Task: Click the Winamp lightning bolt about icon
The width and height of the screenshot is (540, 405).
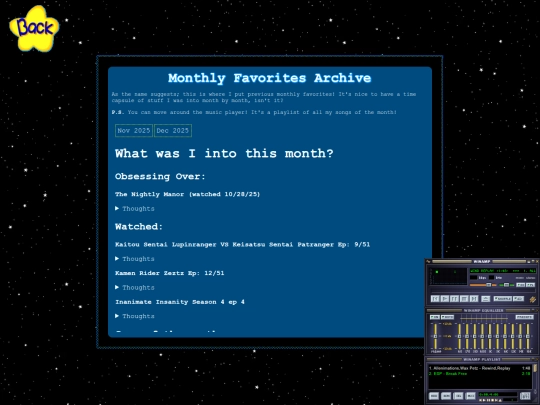Action: click(533, 299)
